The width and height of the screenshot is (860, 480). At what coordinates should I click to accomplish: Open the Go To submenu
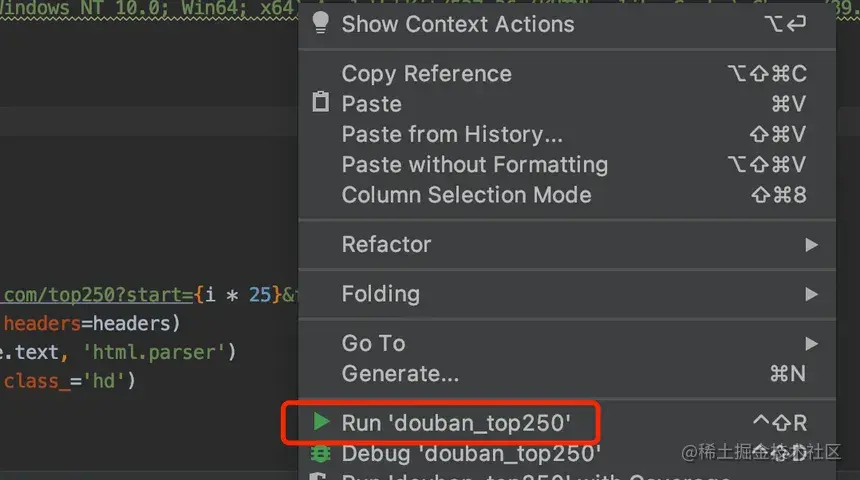tap(567, 343)
